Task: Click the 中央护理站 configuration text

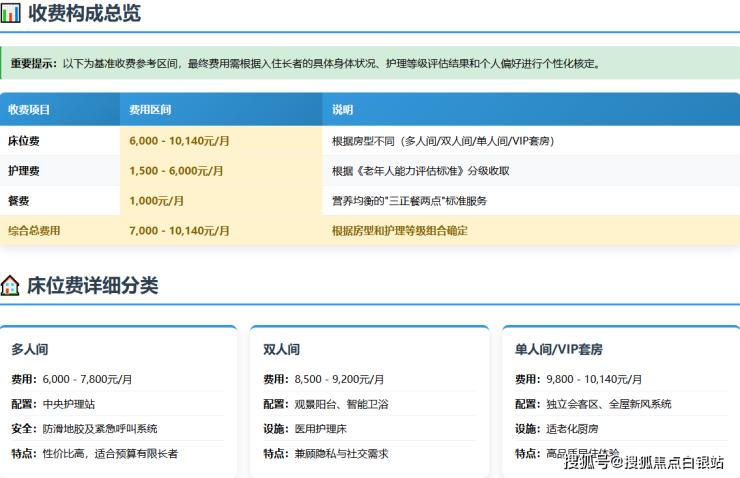Action: coord(69,404)
